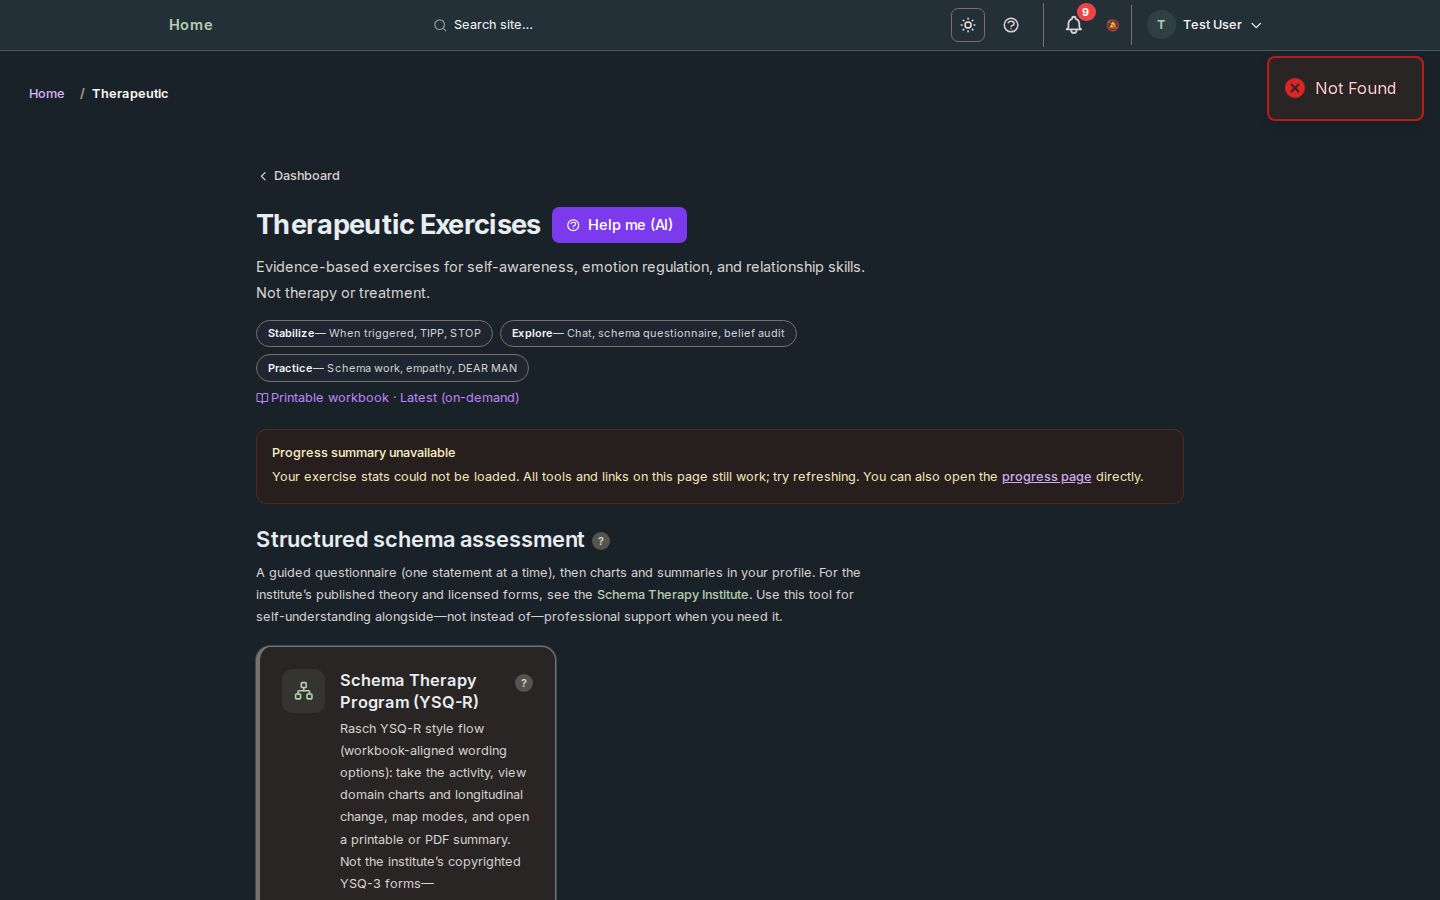The width and height of the screenshot is (1440, 900).
Task: Click the help circle icon in the top bar
Action: pyautogui.click(x=1011, y=25)
